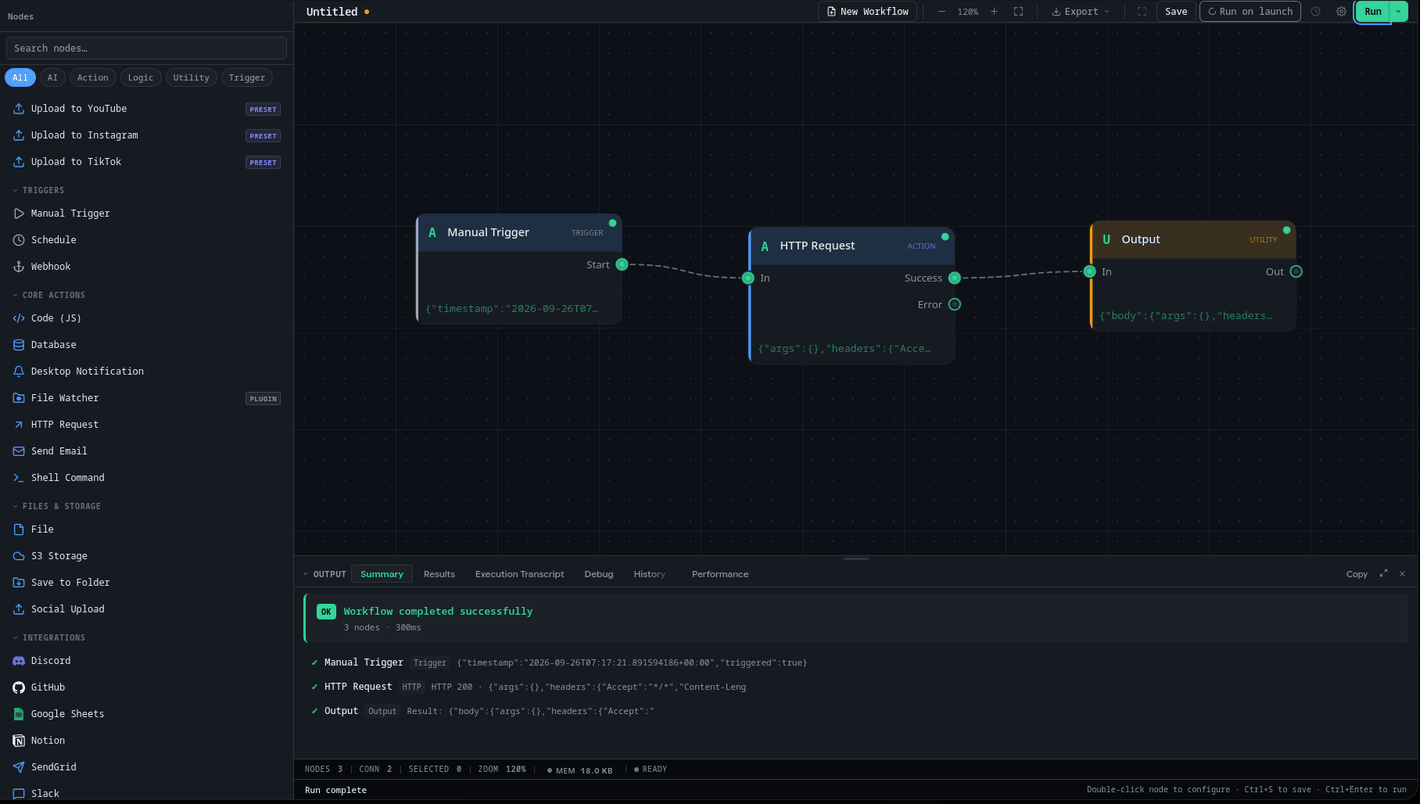Viewport: 1420px width, 804px height.
Task: Click the File item in sidebar
Action: 146,529
